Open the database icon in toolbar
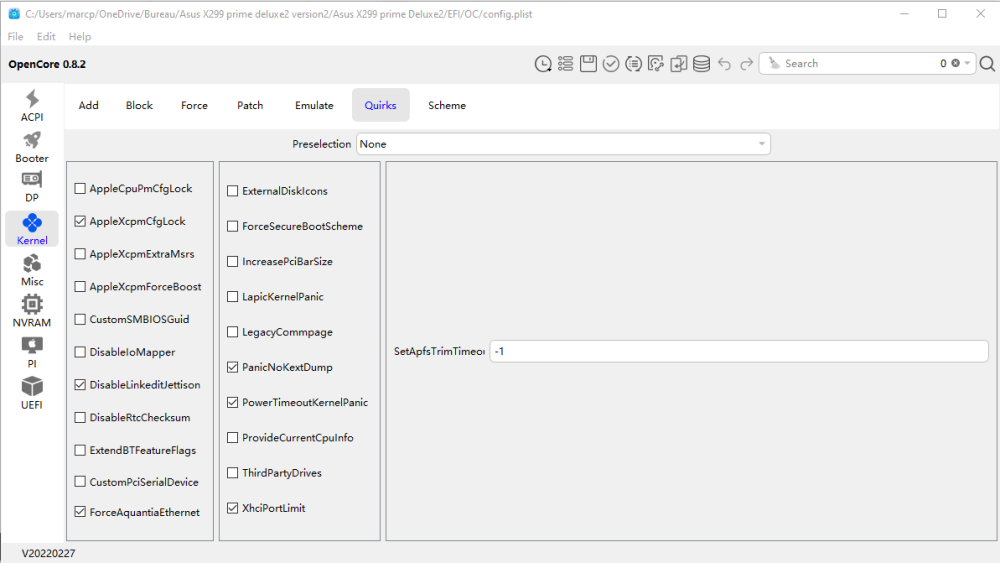Viewport: 1000px width, 563px height. tap(702, 64)
